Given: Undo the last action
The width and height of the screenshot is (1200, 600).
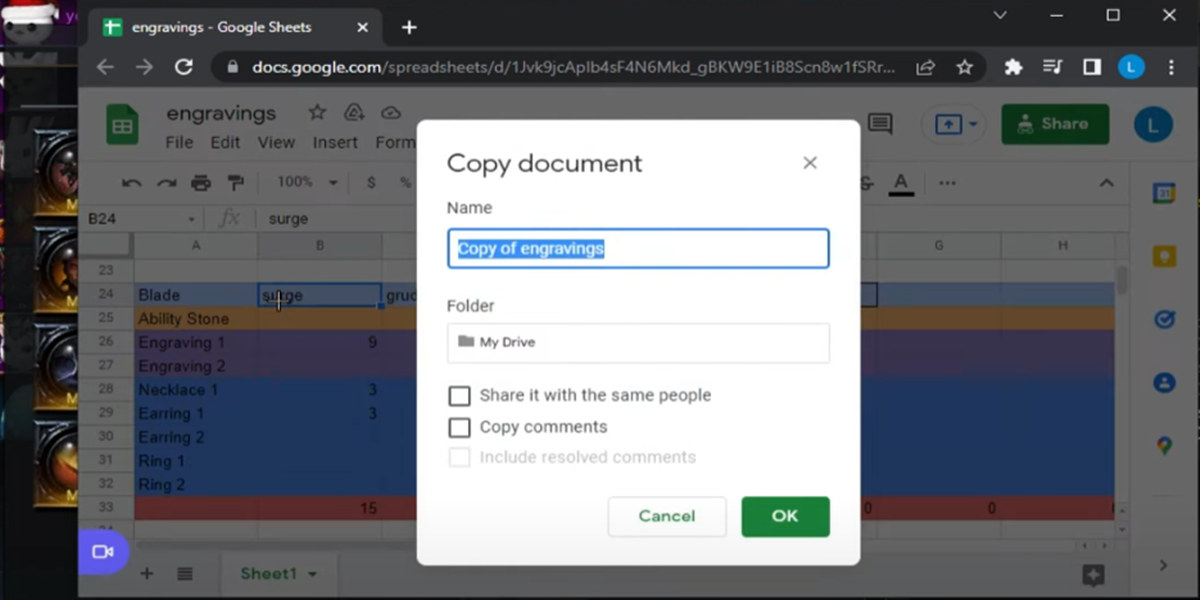Looking at the screenshot, I should [x=131, y=182].
